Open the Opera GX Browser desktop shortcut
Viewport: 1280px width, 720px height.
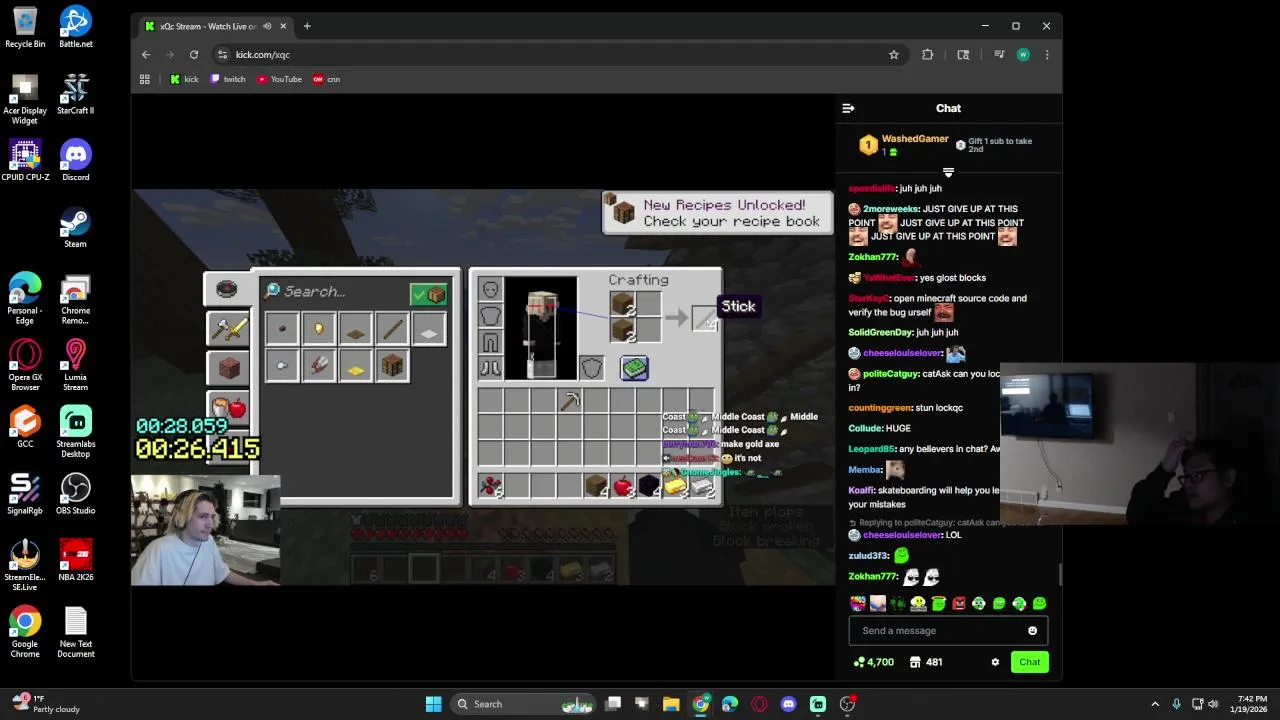point(25,366)
